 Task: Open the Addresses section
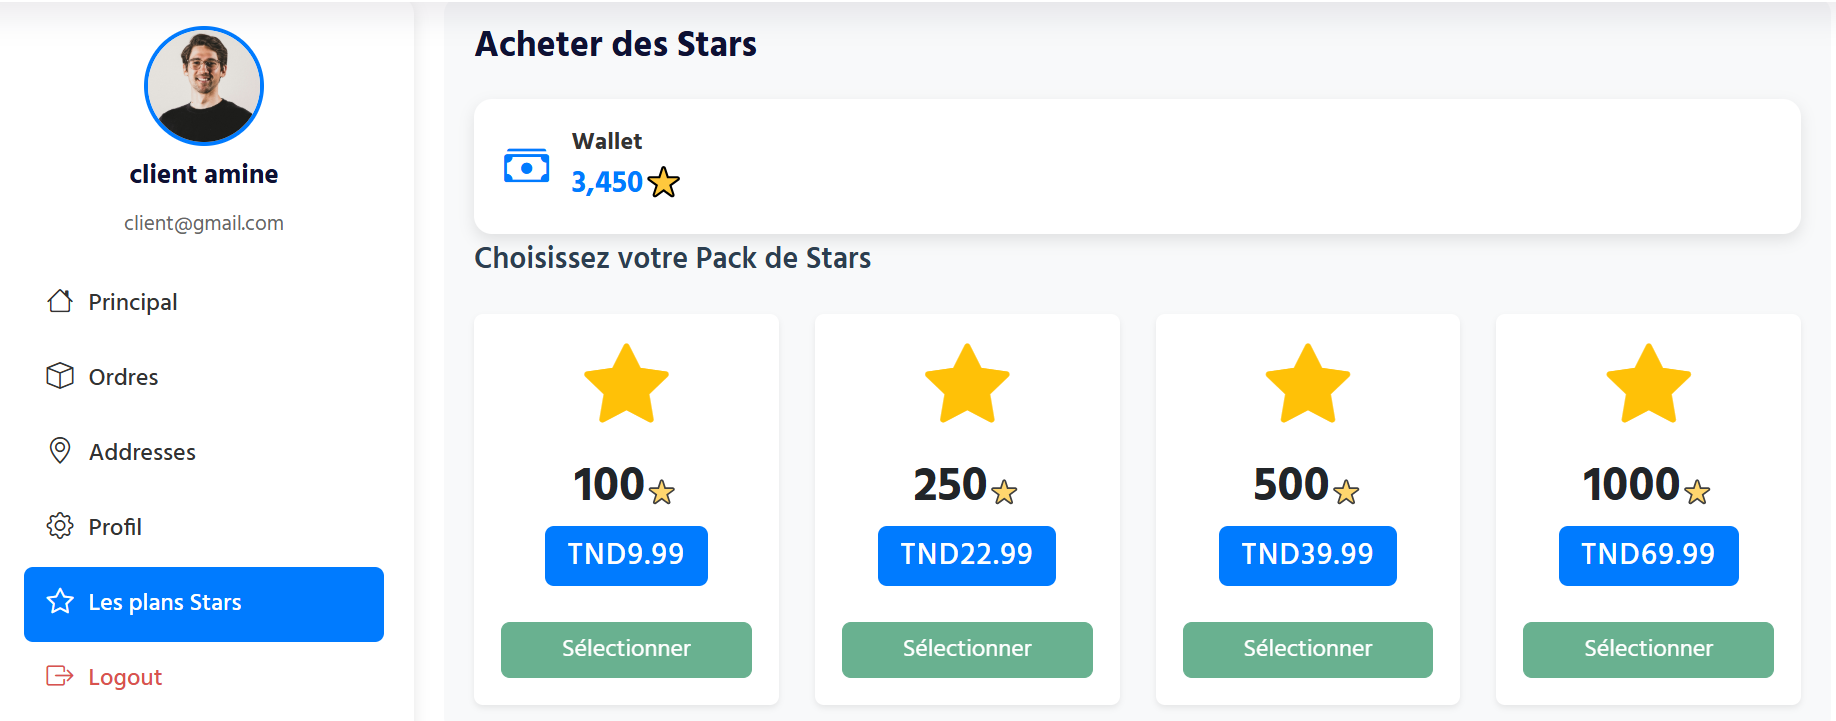click(142, 452)
